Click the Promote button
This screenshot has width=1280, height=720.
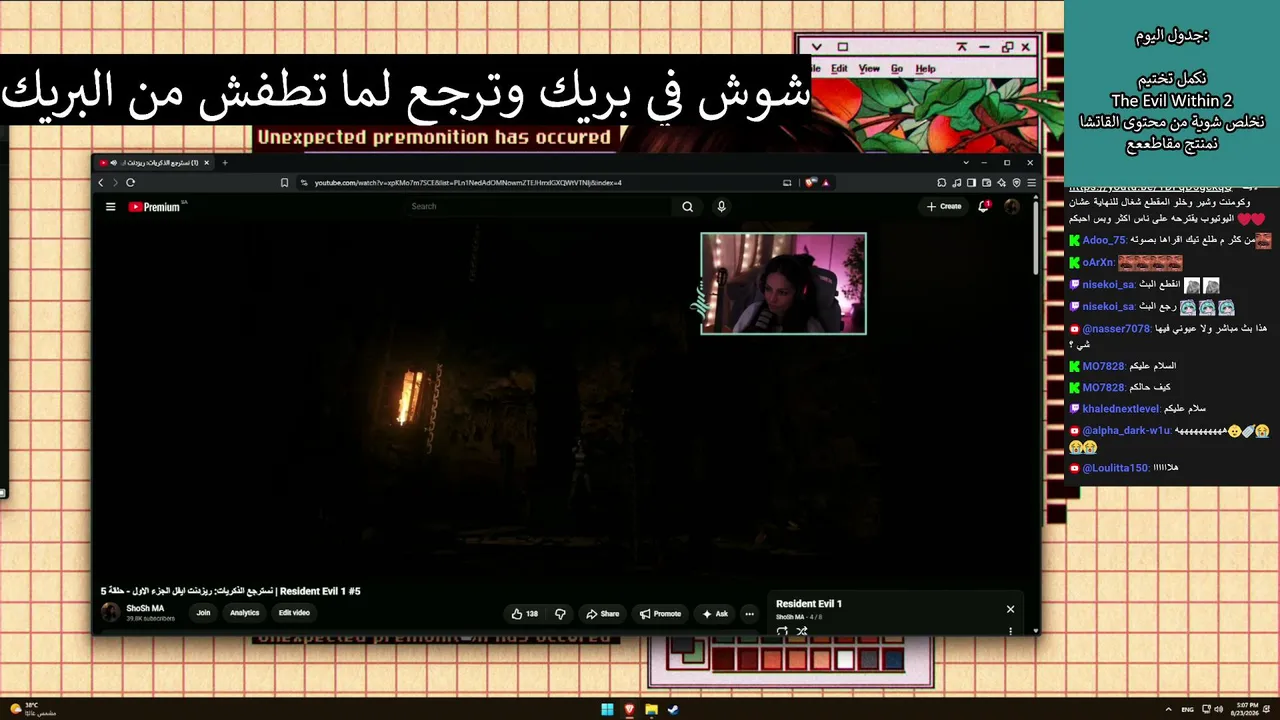[660, 614]
